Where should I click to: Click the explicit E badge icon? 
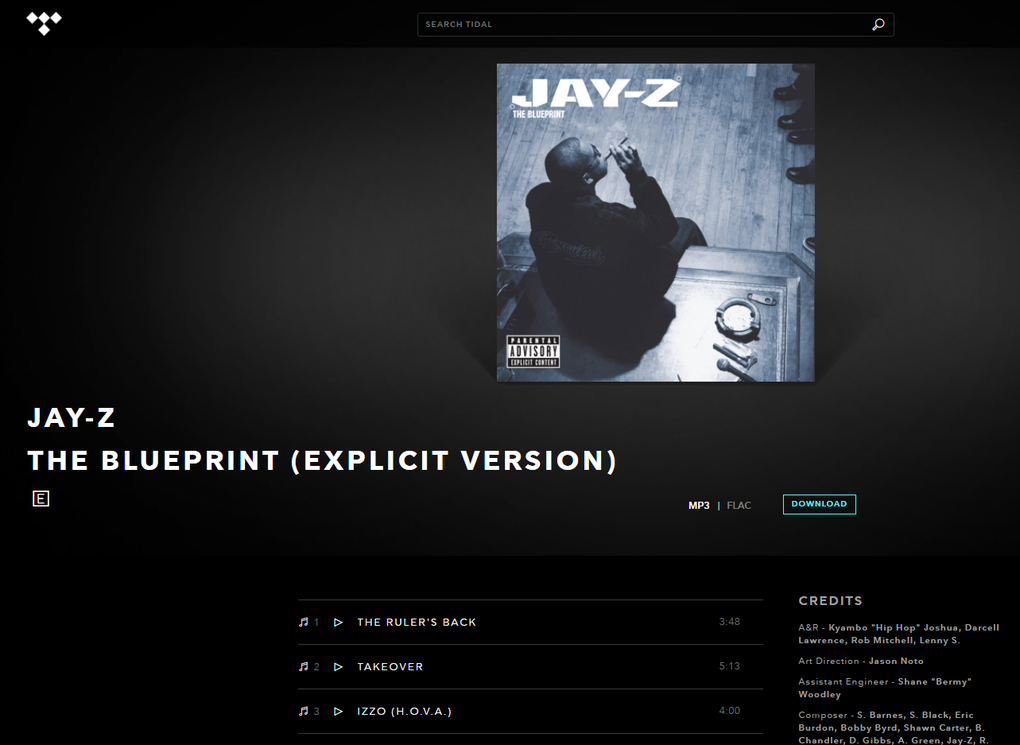coord(41,498)
